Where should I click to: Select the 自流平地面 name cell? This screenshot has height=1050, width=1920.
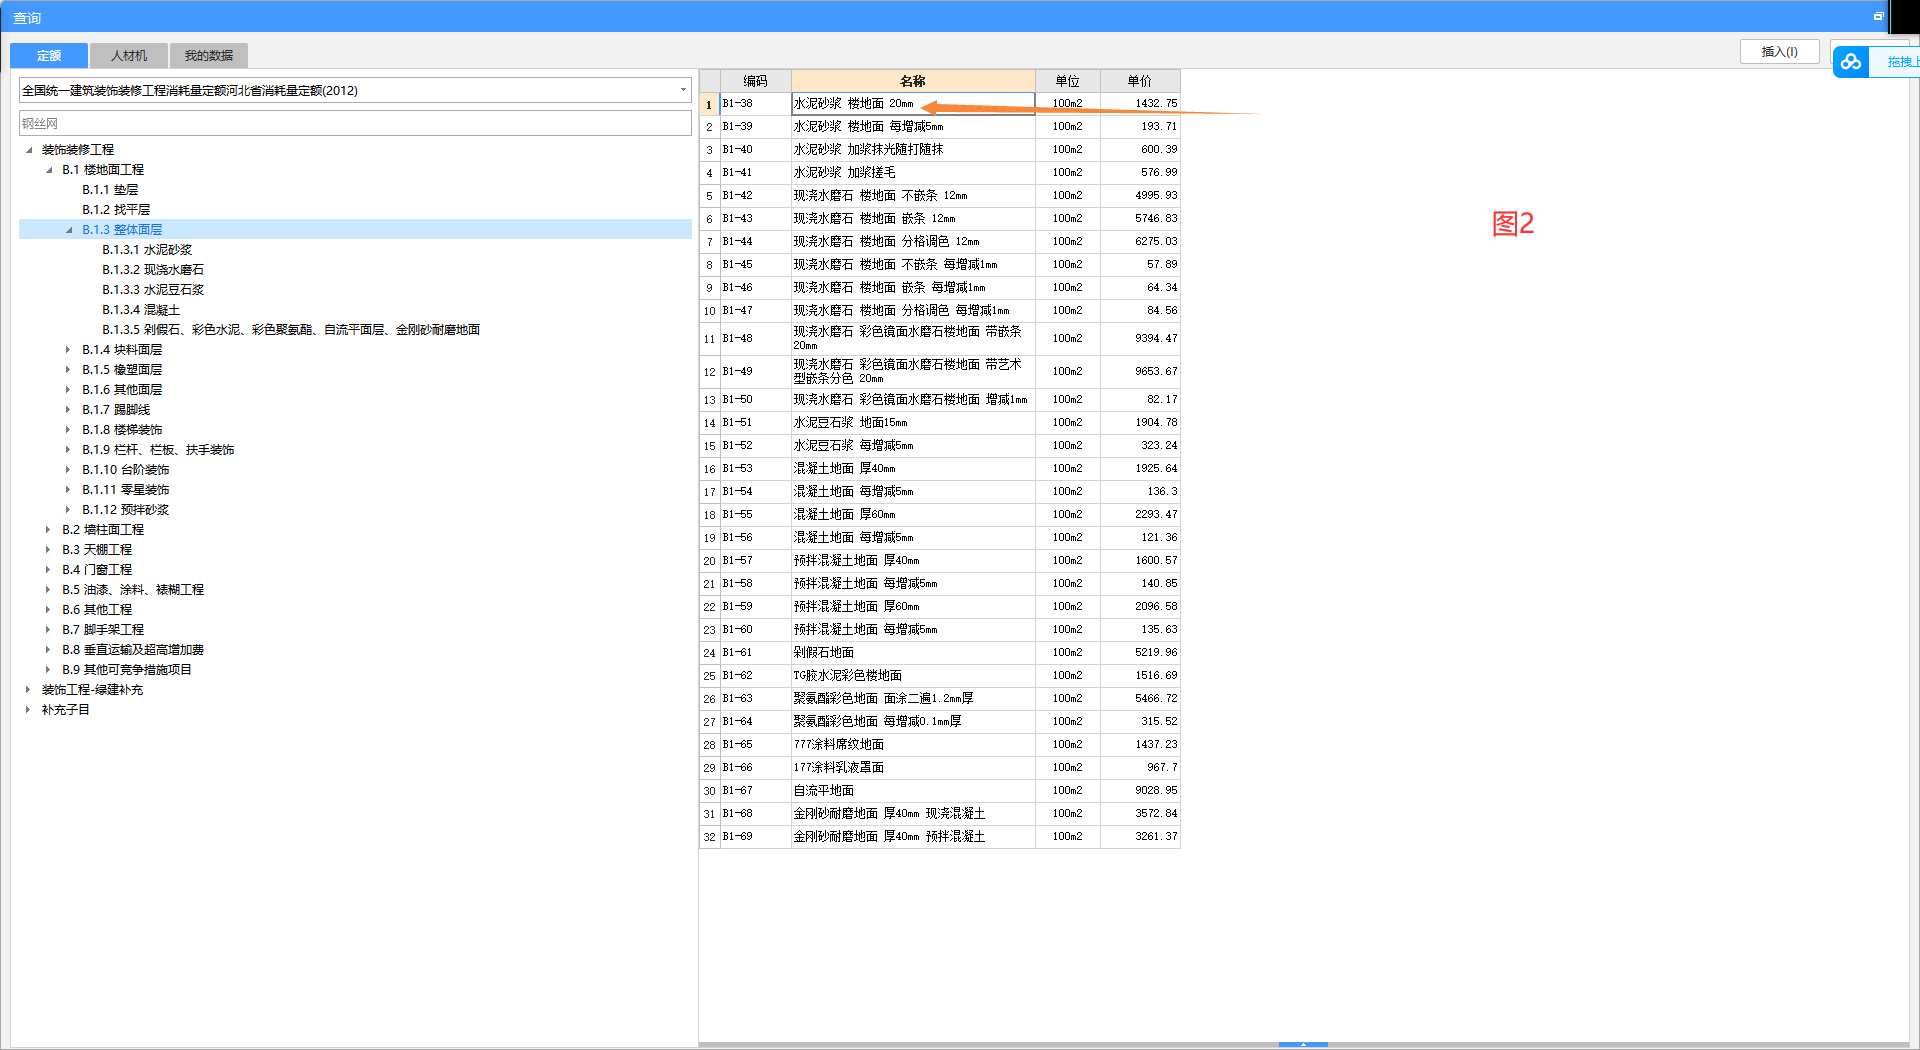[913, 791]
